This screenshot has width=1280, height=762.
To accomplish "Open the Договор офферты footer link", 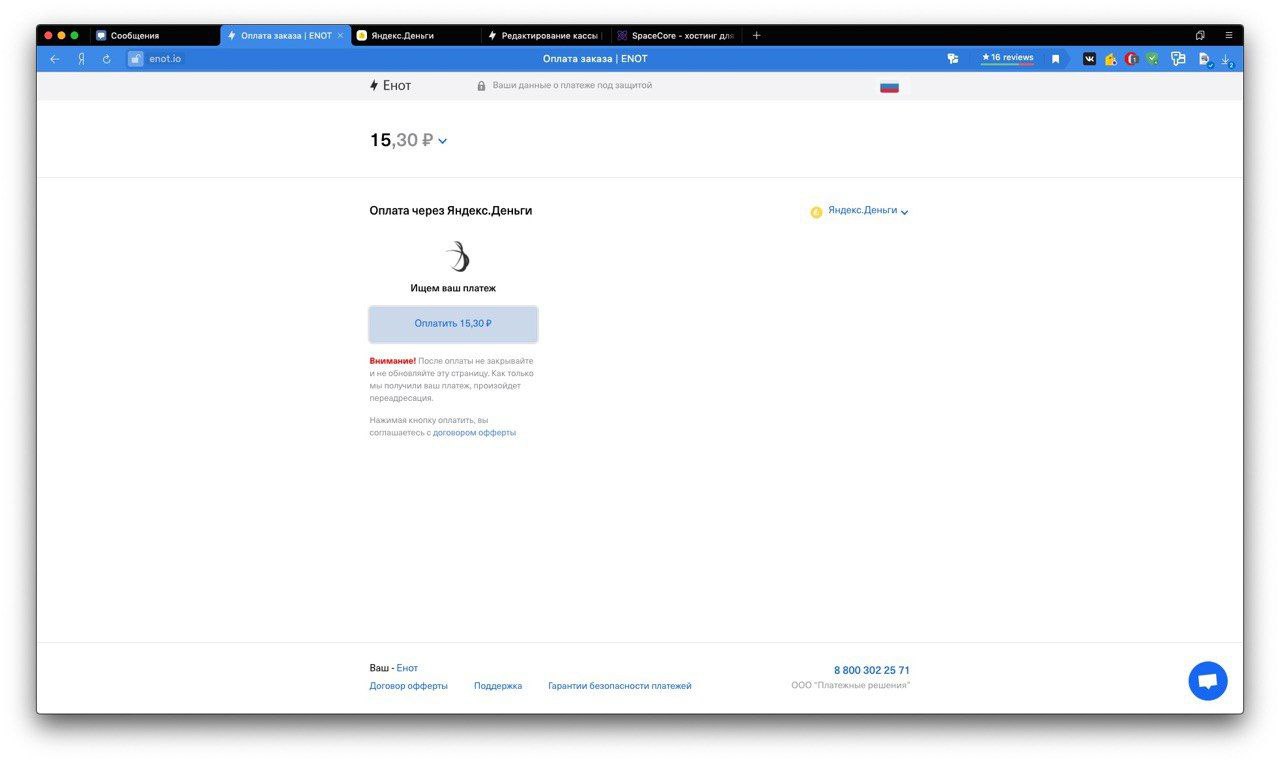I will pyautogui.click(x=408, y=686).
